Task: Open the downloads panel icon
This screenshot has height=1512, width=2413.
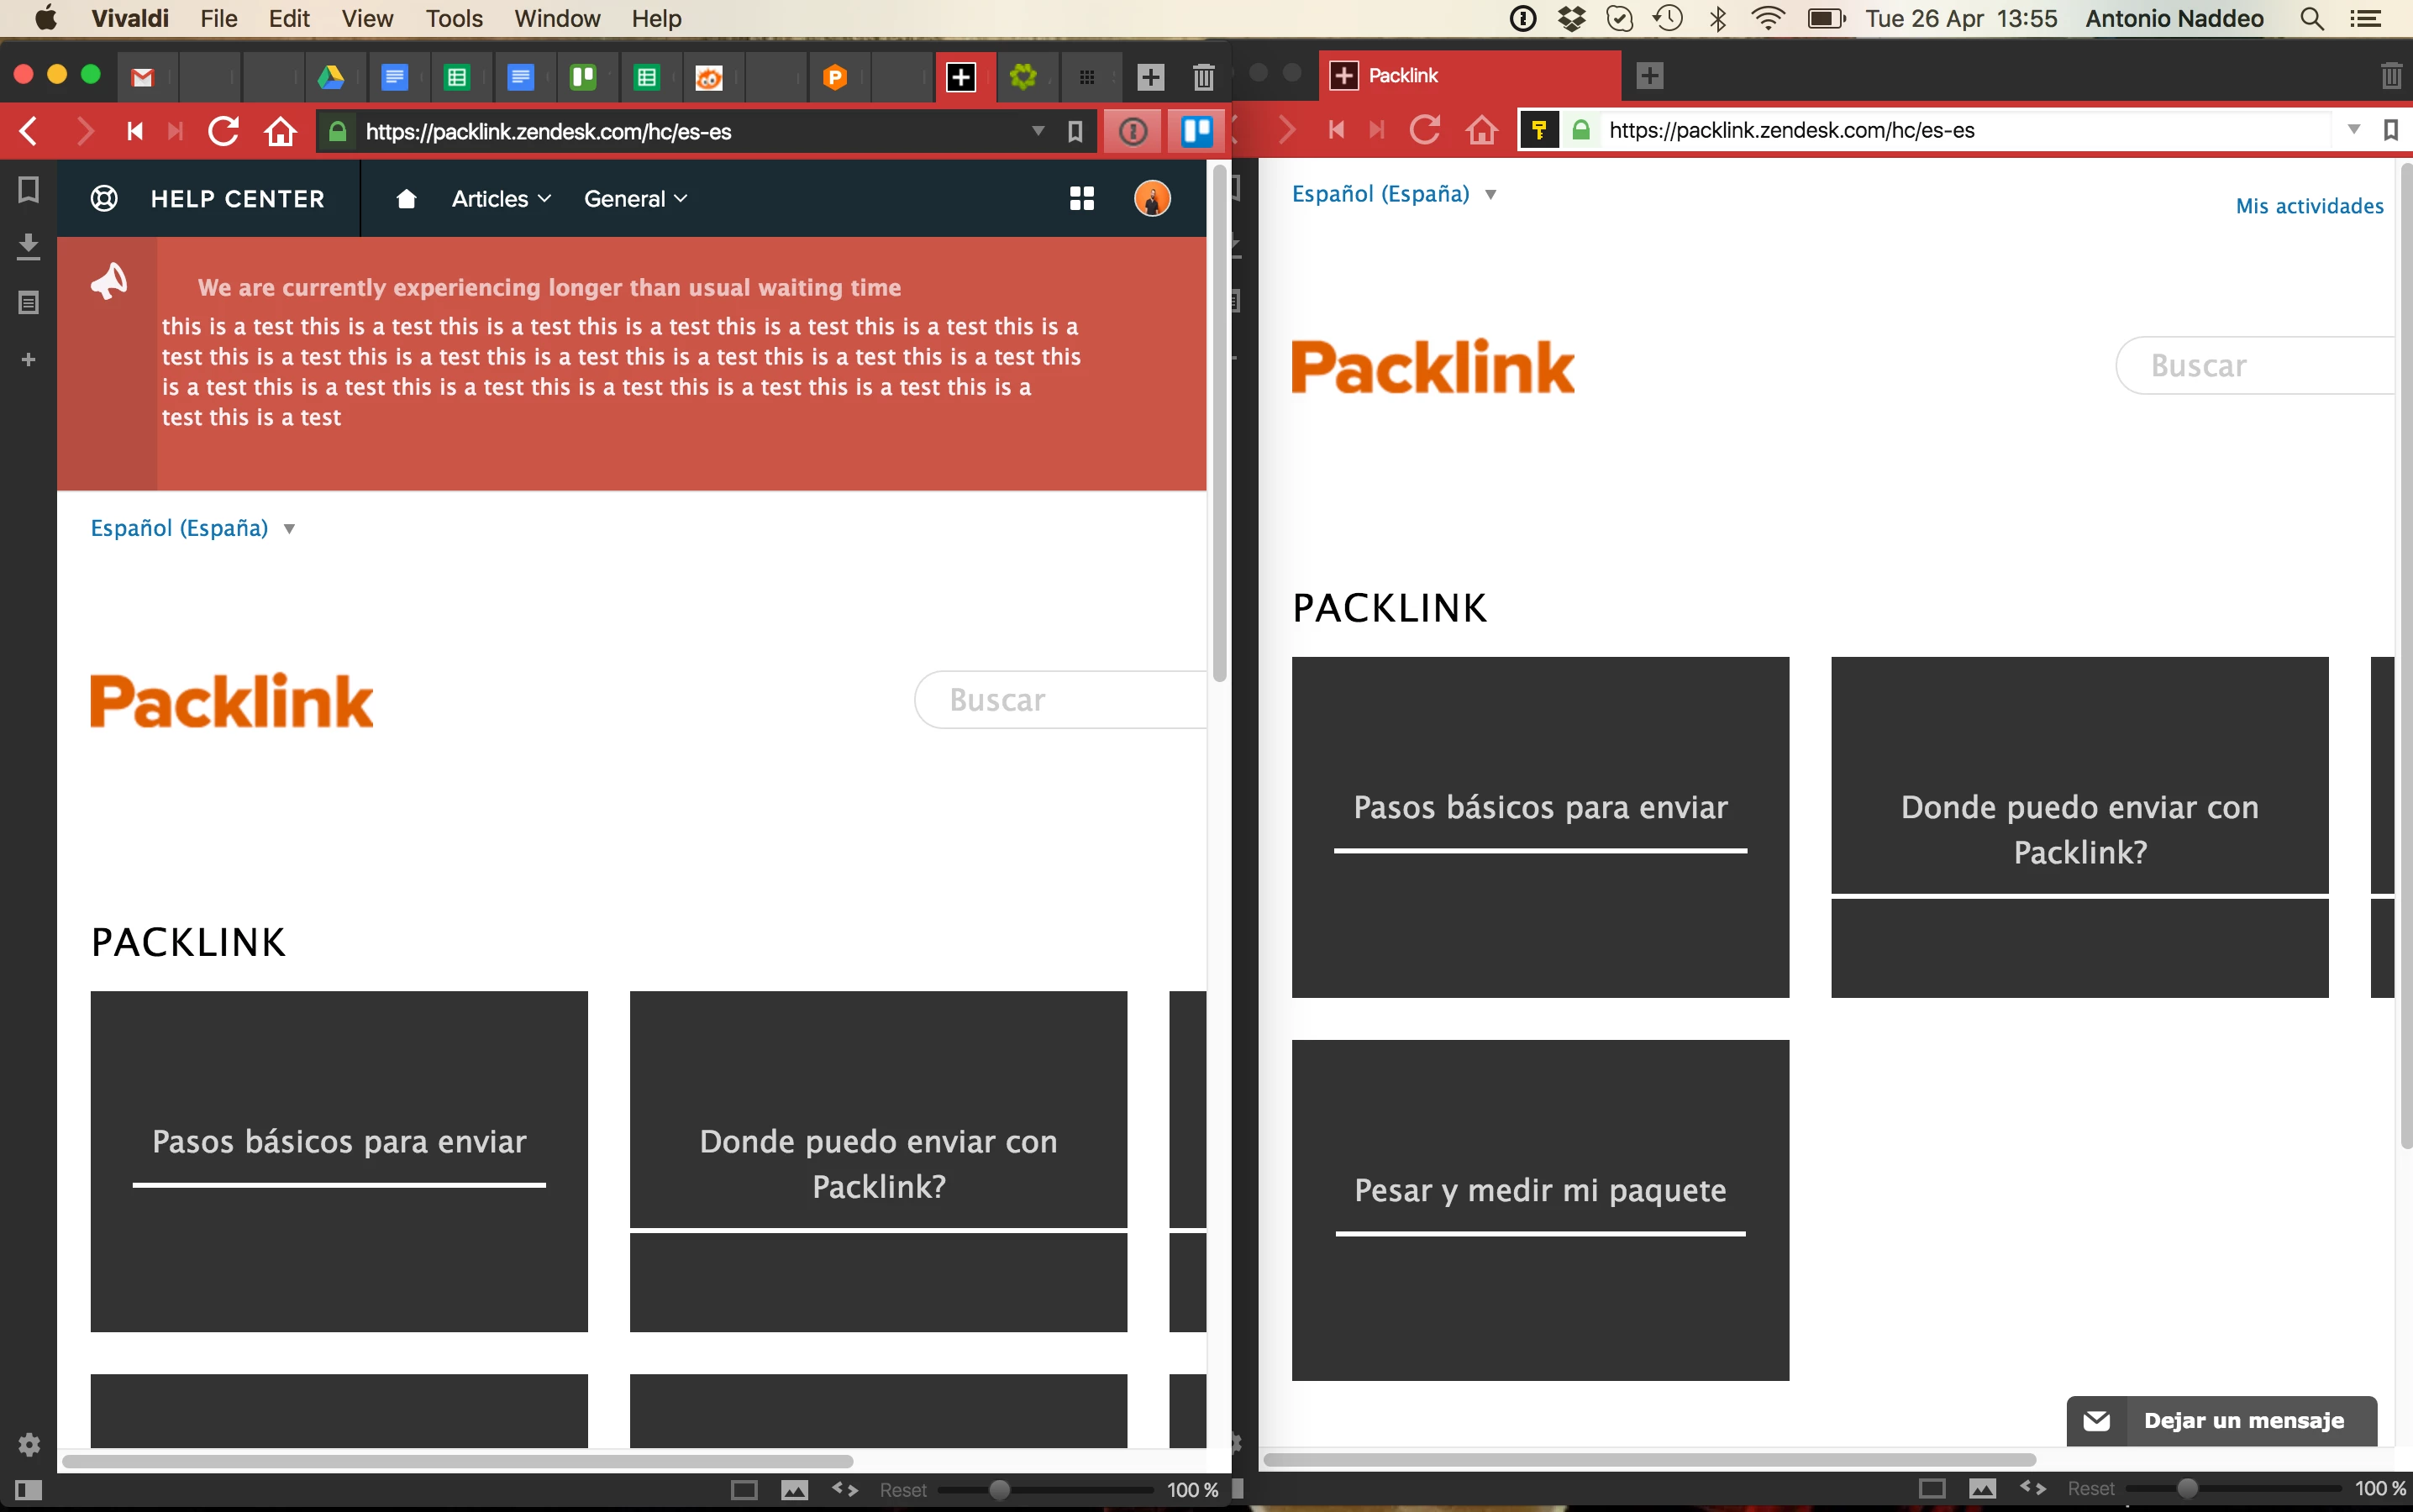Action: pyautogui.click(x=28, y=246)
